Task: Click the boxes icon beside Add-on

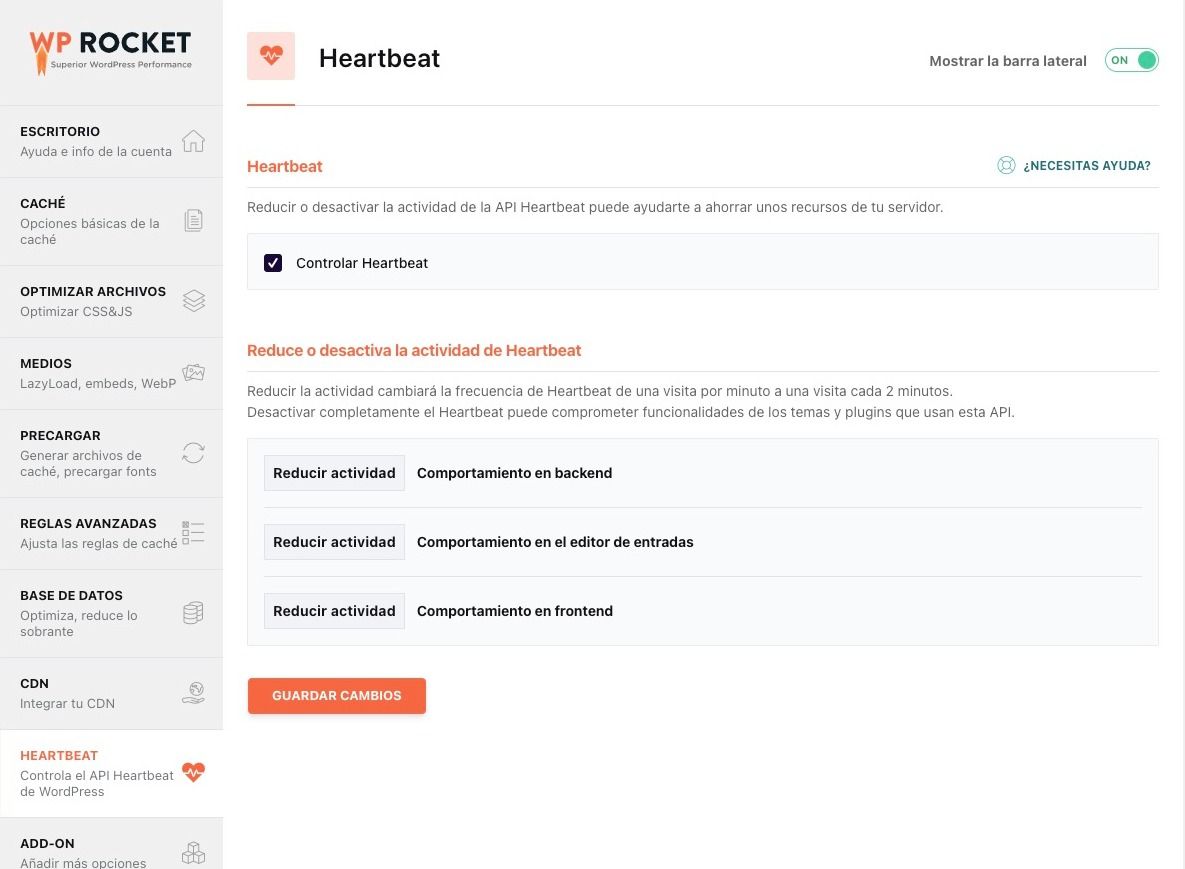Action: pos(193,852)
